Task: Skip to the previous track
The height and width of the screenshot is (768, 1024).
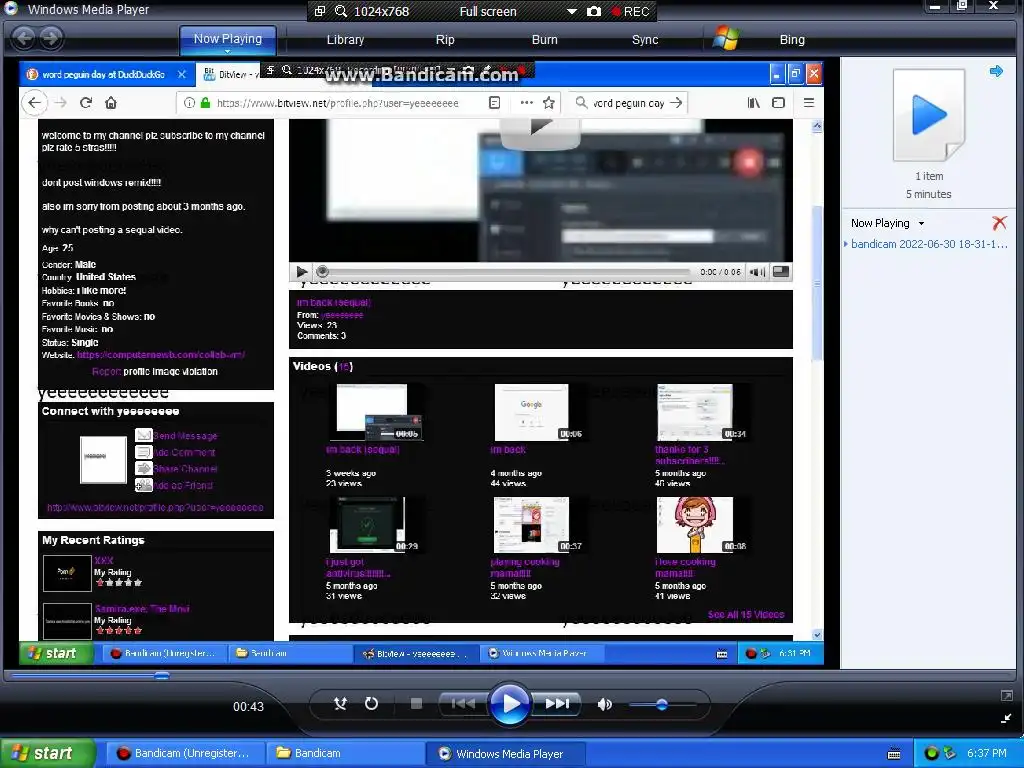Action: [463, 703]
